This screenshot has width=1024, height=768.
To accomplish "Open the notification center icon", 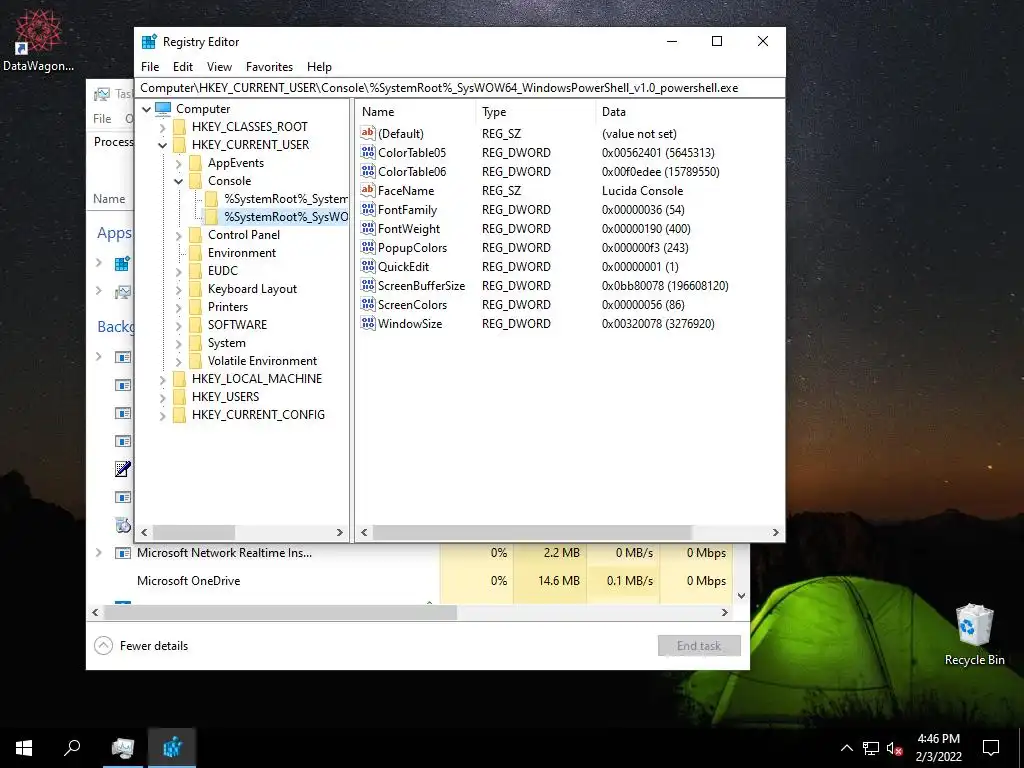I will click(991, 747).
